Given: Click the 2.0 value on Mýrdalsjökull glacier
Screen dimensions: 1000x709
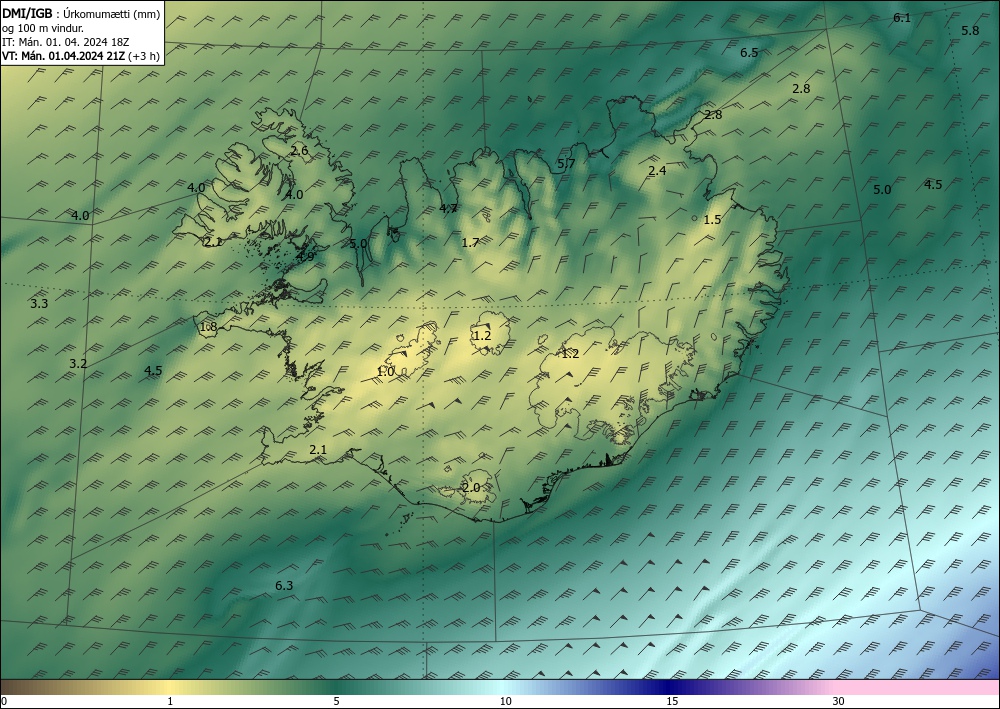Looking at the screenshot, I should coord(471,488).
